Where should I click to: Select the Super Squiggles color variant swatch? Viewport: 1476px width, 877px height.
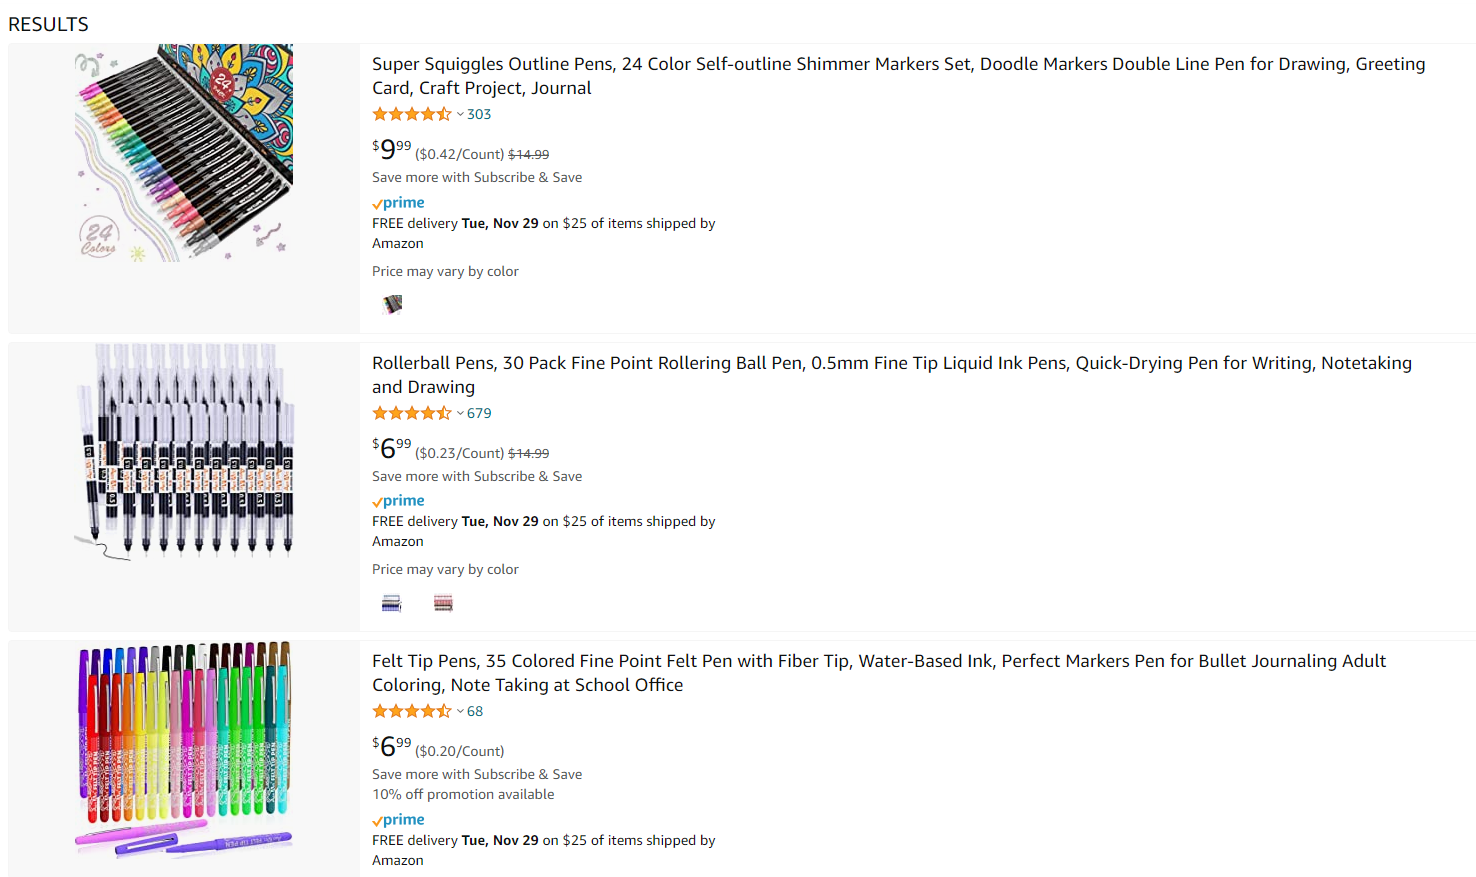[x=392, y=304]
